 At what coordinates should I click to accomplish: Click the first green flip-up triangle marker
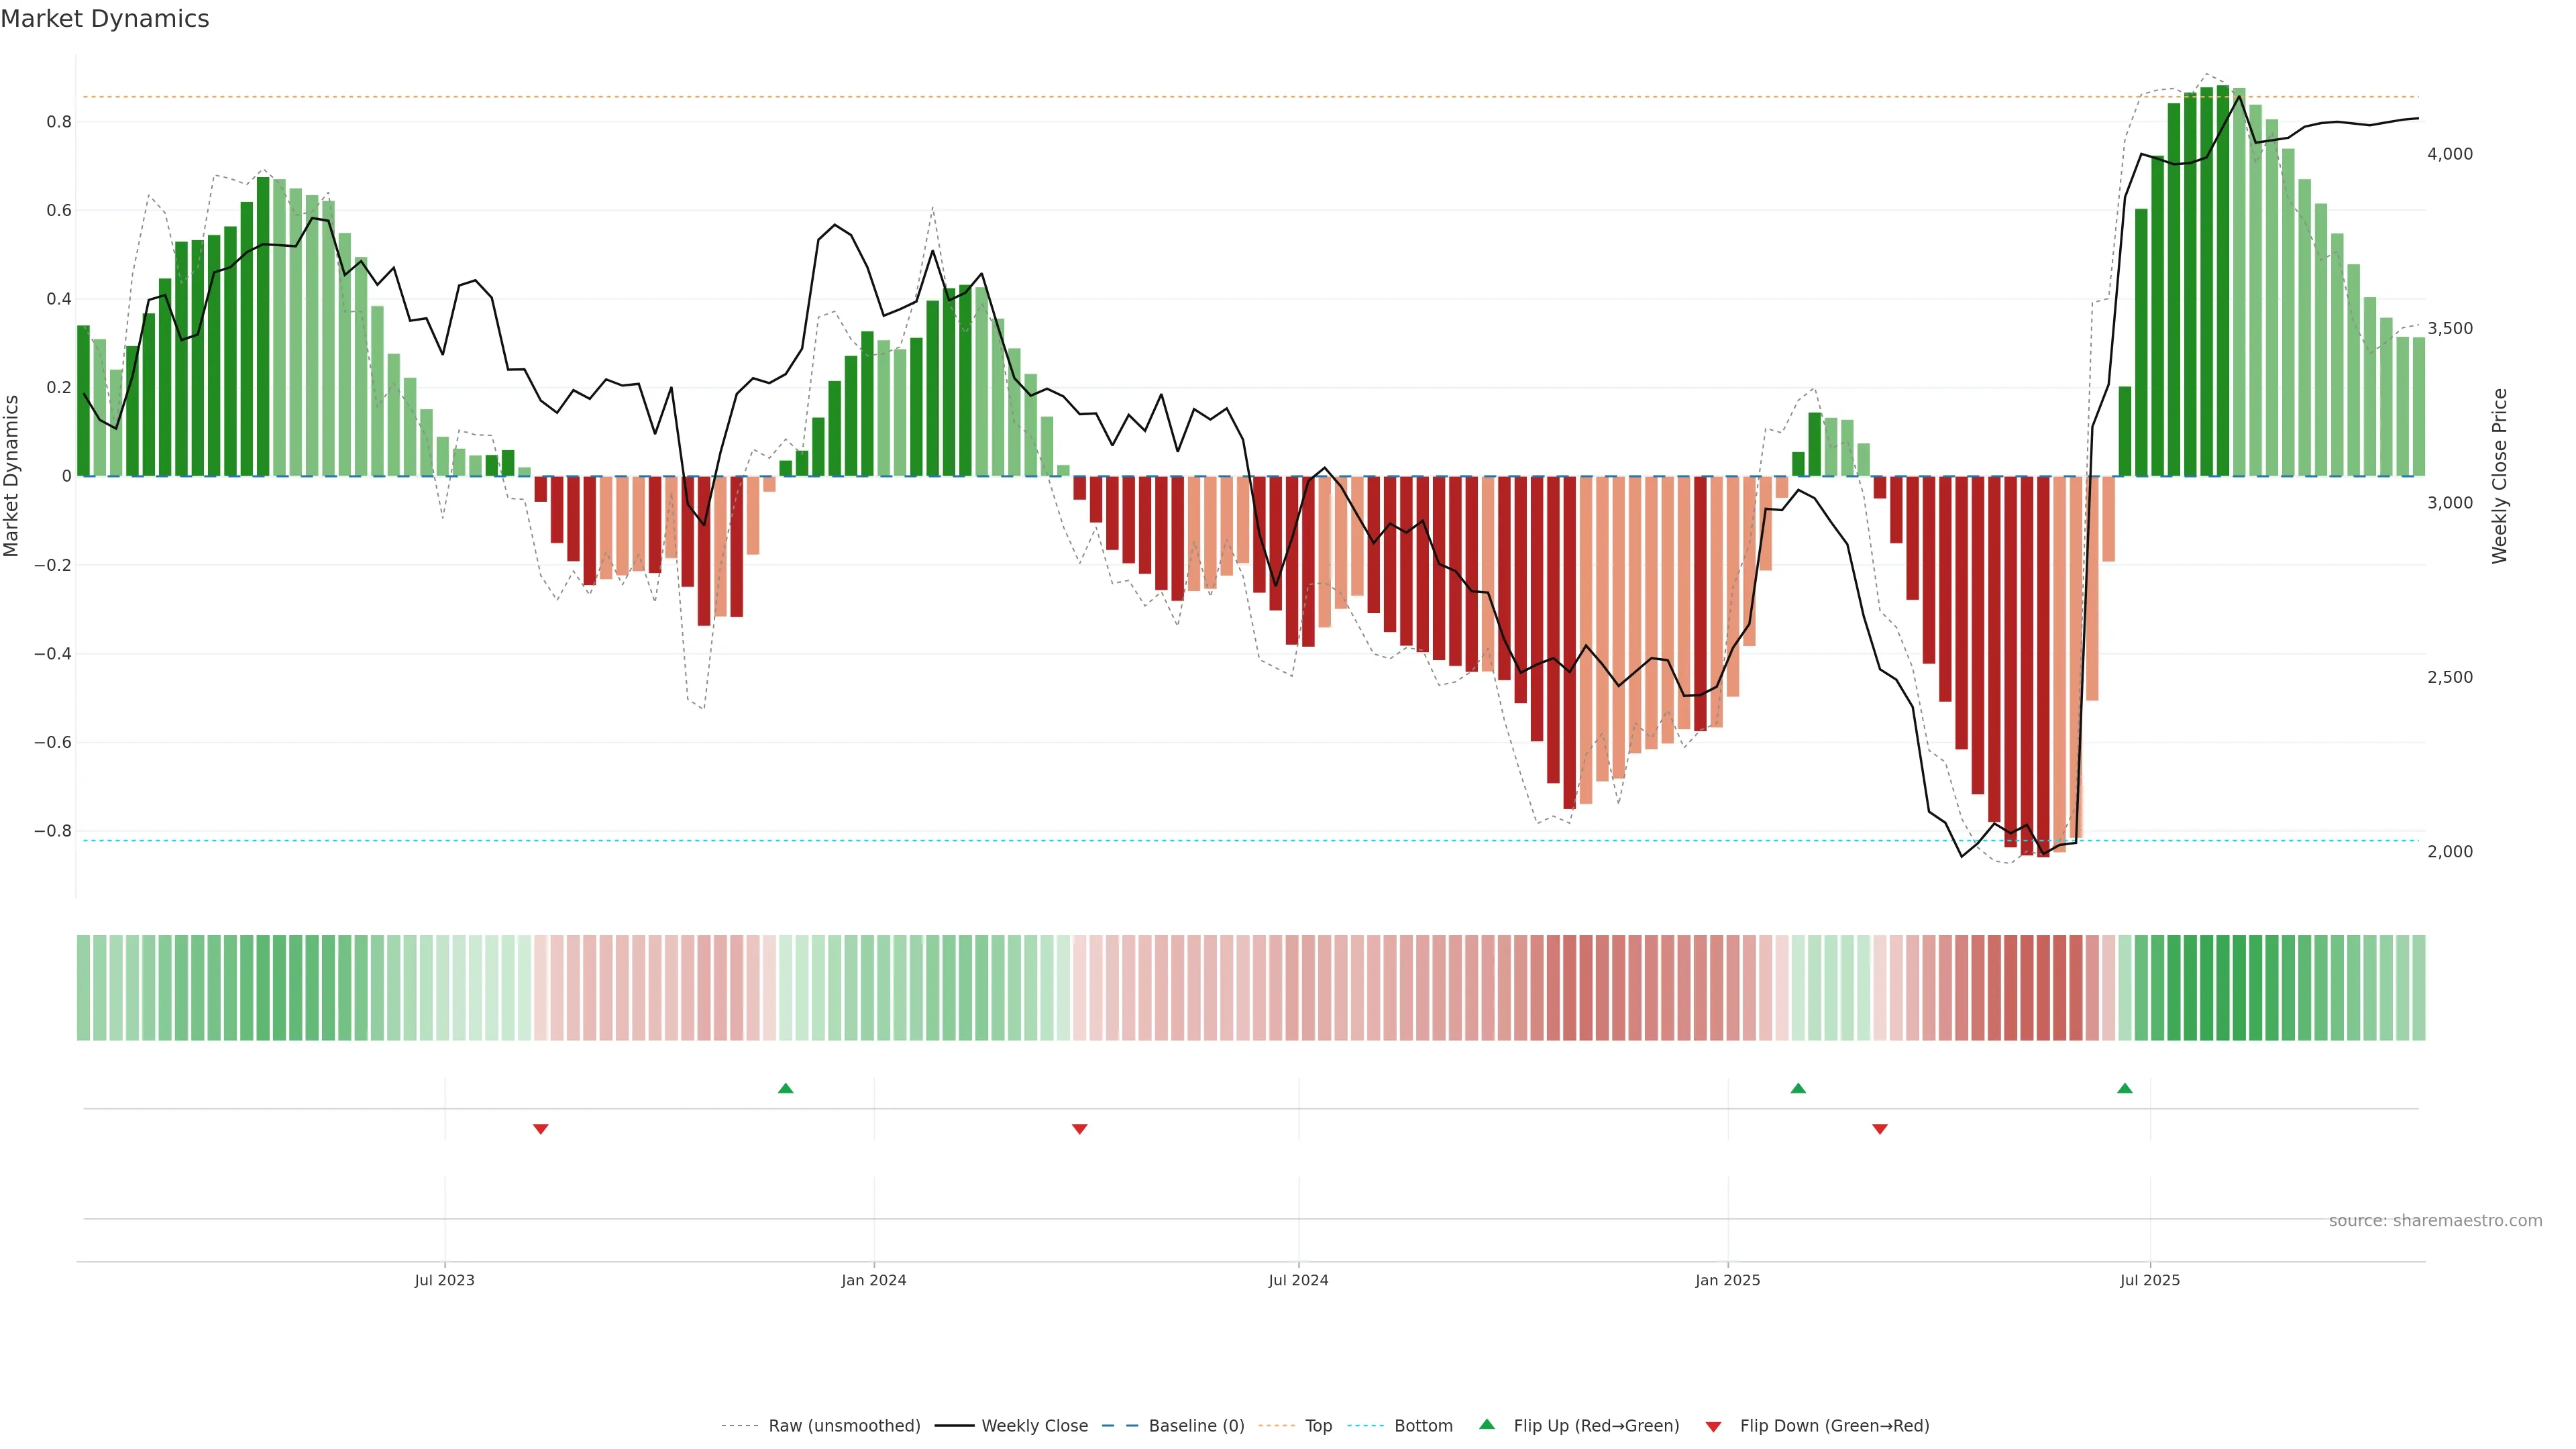tap(786, 1088)
